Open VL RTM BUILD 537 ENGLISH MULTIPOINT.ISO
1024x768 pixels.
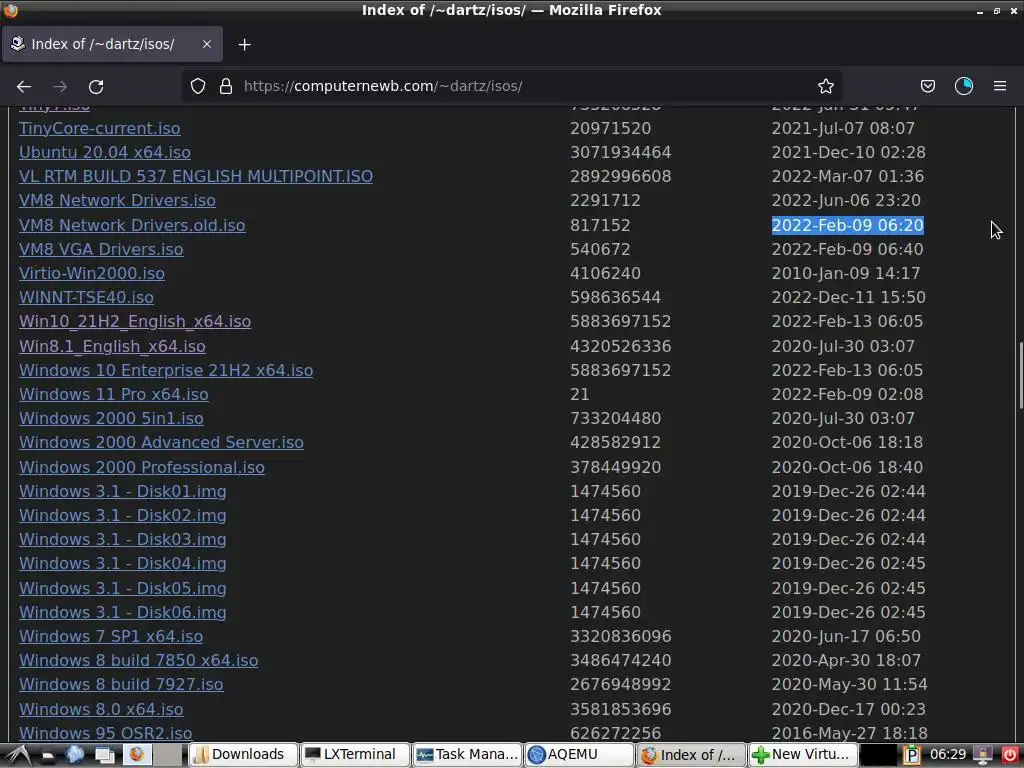click(196, 176)
